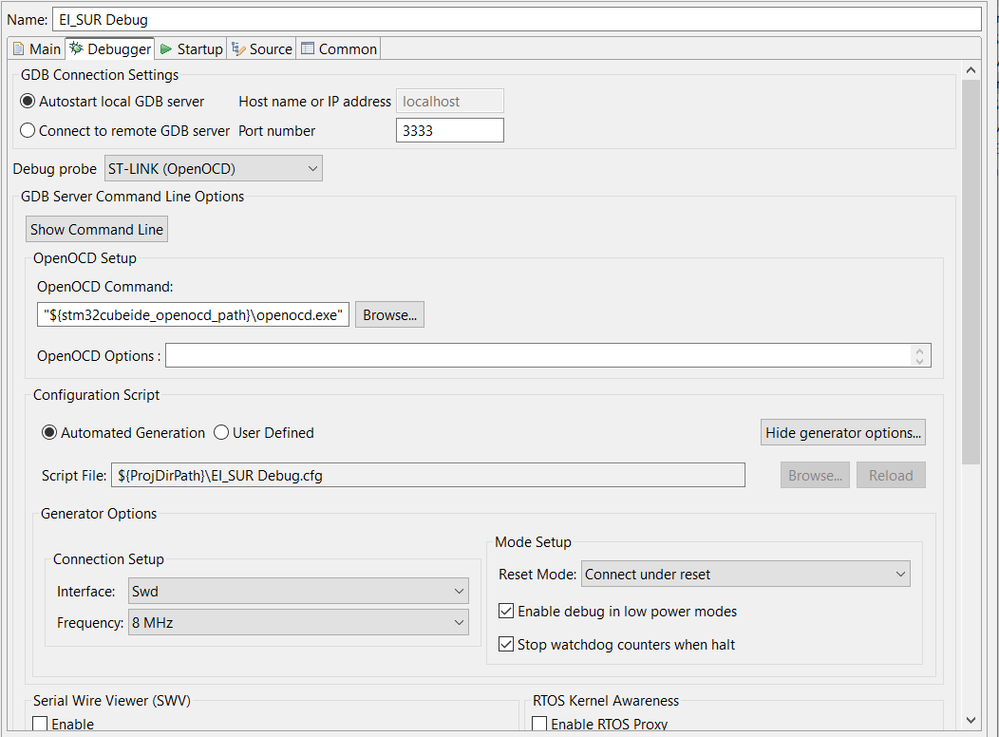Image resolution: width=999 pixels, height=737 pixels.
Task: Click the OpenOCD Command path field
Action: [x=193, y=315]
